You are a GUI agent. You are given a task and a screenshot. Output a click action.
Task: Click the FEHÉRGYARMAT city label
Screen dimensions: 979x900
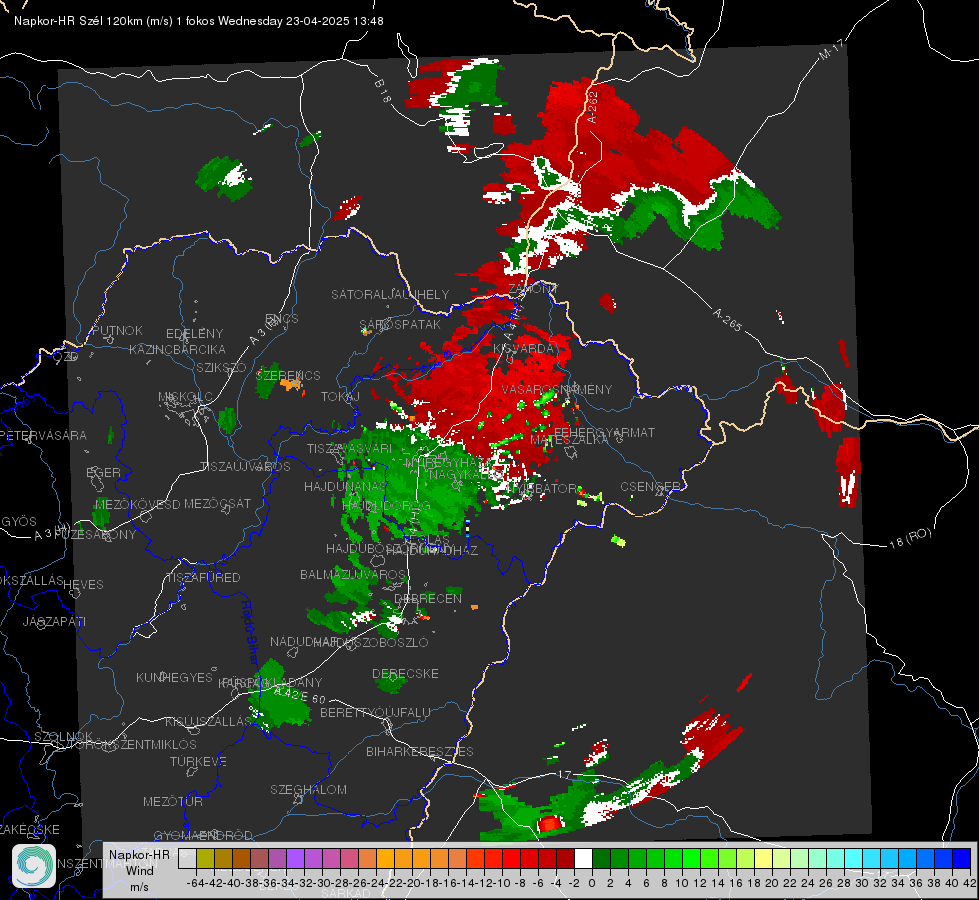(x=604, y=432)
